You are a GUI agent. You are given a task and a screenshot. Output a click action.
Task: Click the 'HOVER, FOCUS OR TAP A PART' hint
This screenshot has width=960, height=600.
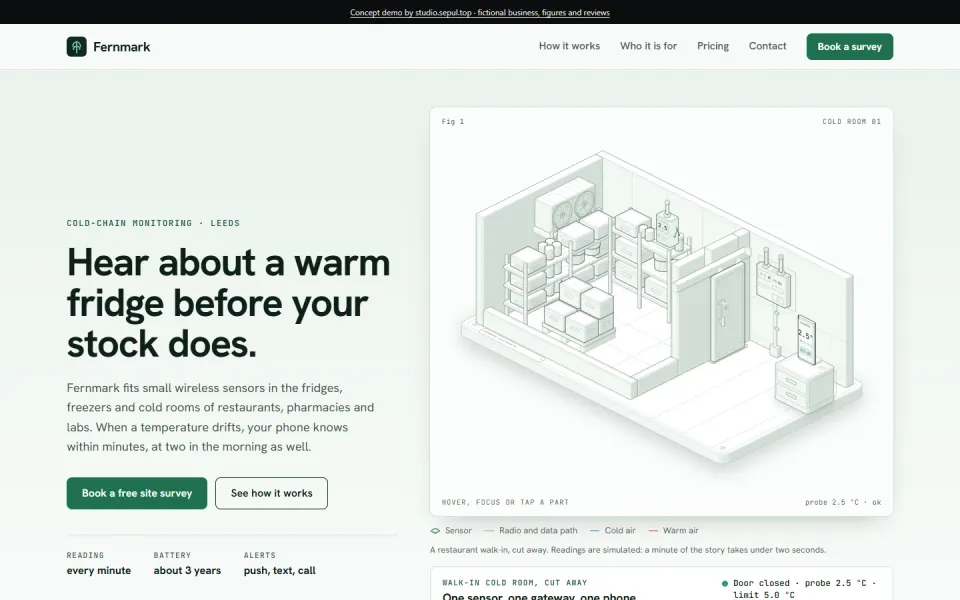point(505,502)
